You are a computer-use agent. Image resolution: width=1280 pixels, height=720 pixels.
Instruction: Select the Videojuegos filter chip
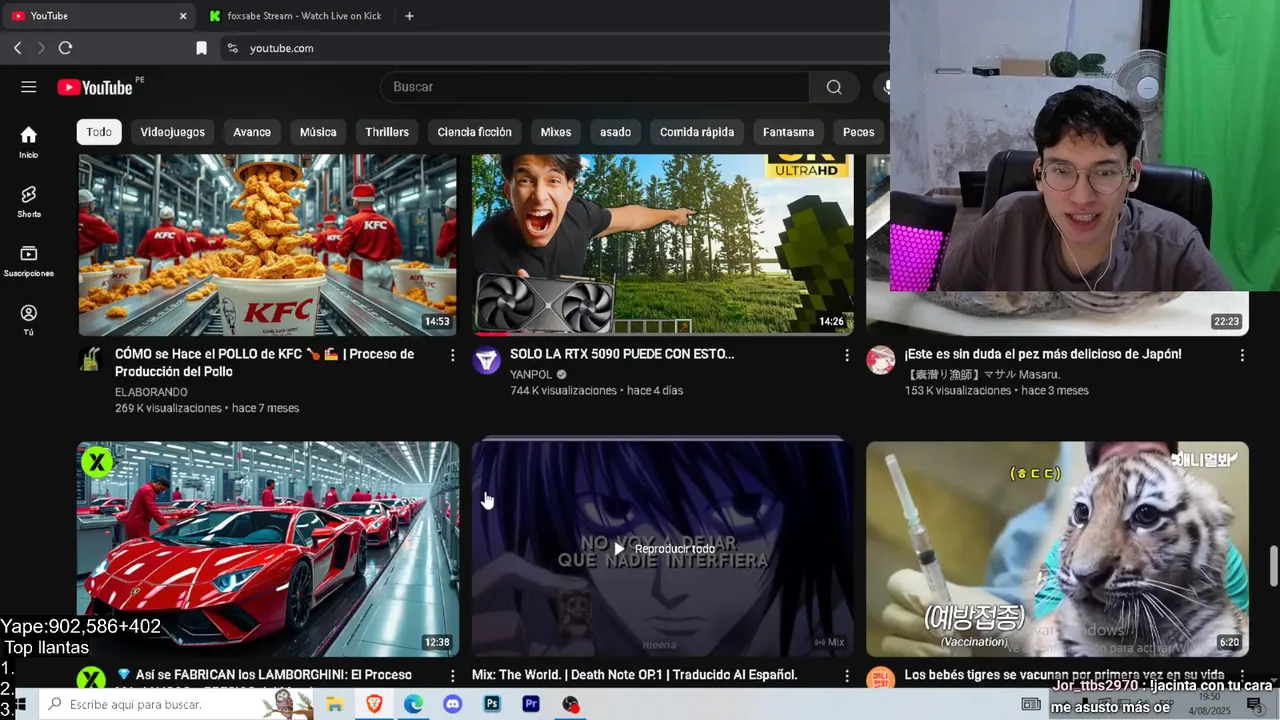(x=173, y=132)
